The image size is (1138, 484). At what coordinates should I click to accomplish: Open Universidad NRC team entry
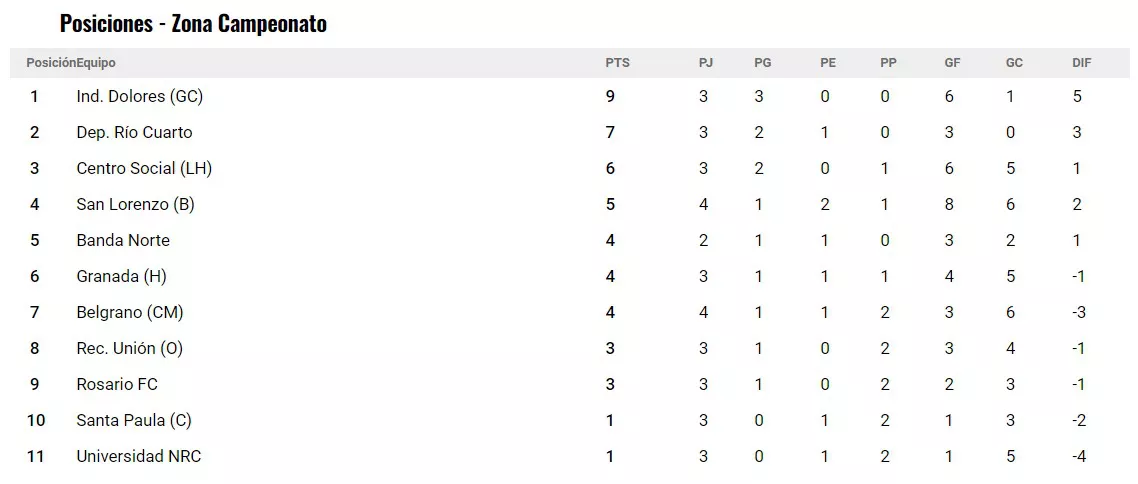coord(139,457)
